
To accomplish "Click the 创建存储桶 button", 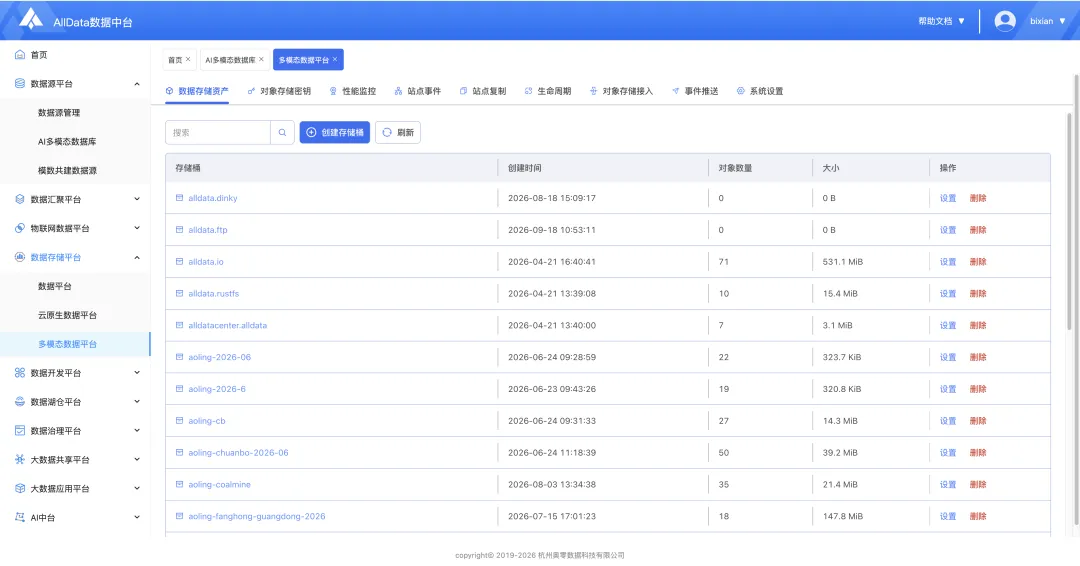I will pyautogui.click(x=335, y=132).
